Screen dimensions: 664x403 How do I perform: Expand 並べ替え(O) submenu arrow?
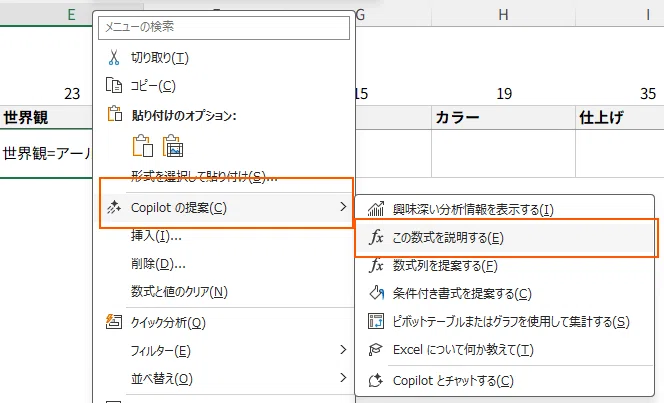click(343, 378)
